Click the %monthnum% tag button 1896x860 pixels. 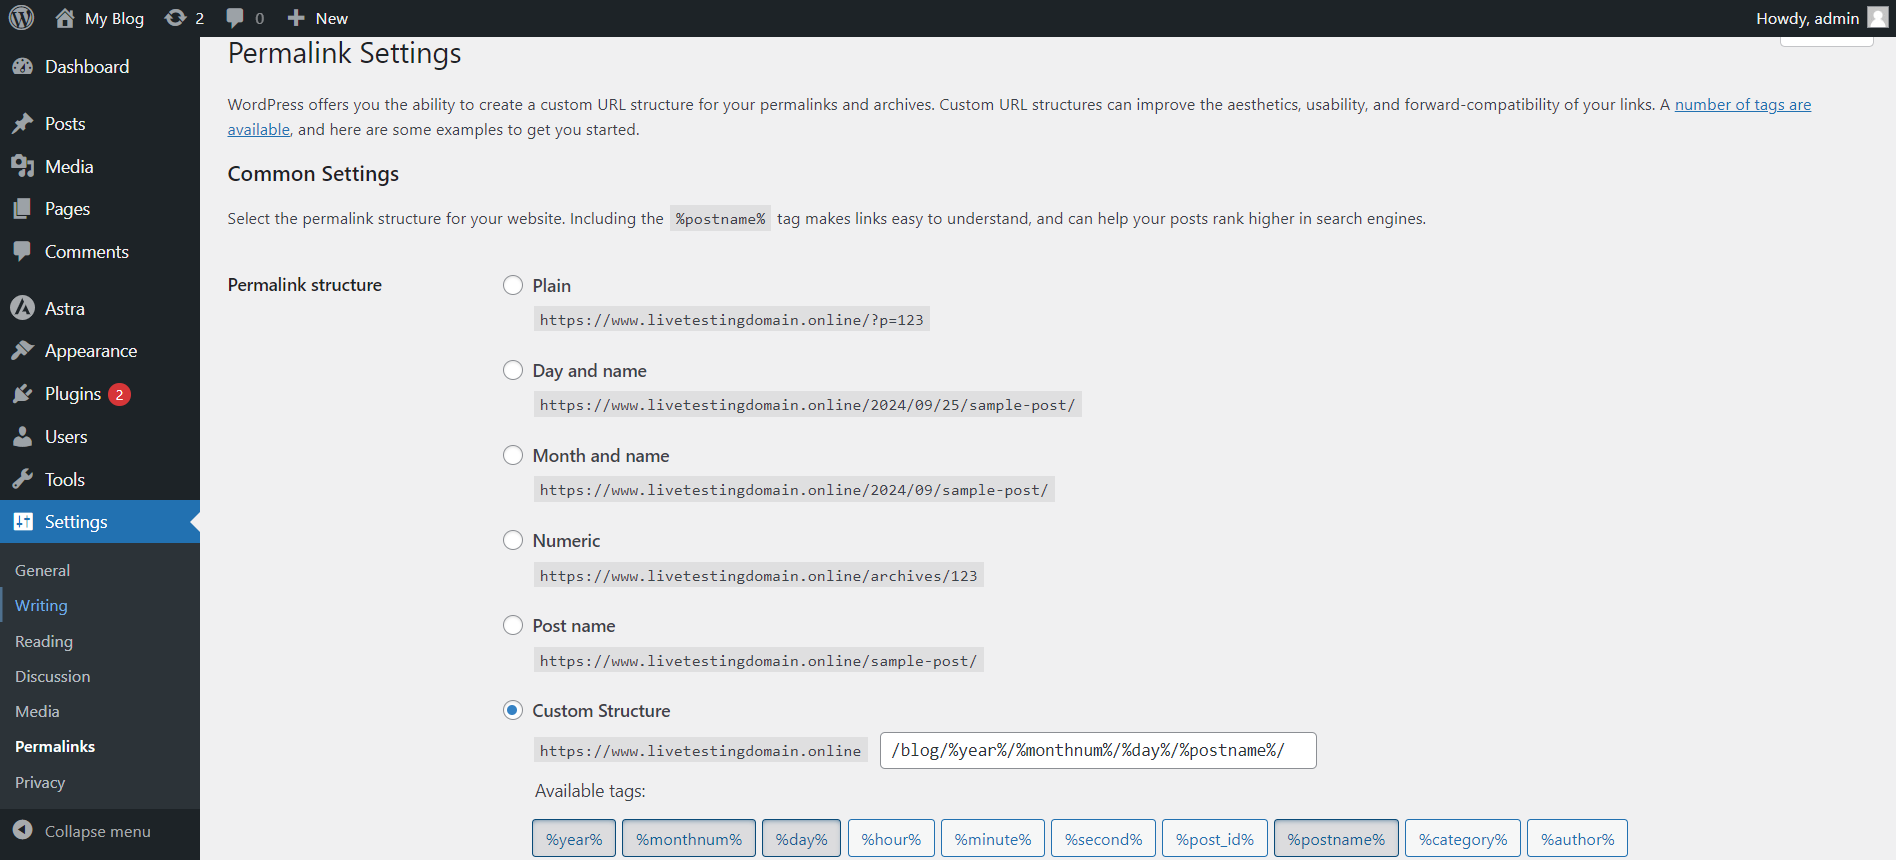[x=689, y=839]
